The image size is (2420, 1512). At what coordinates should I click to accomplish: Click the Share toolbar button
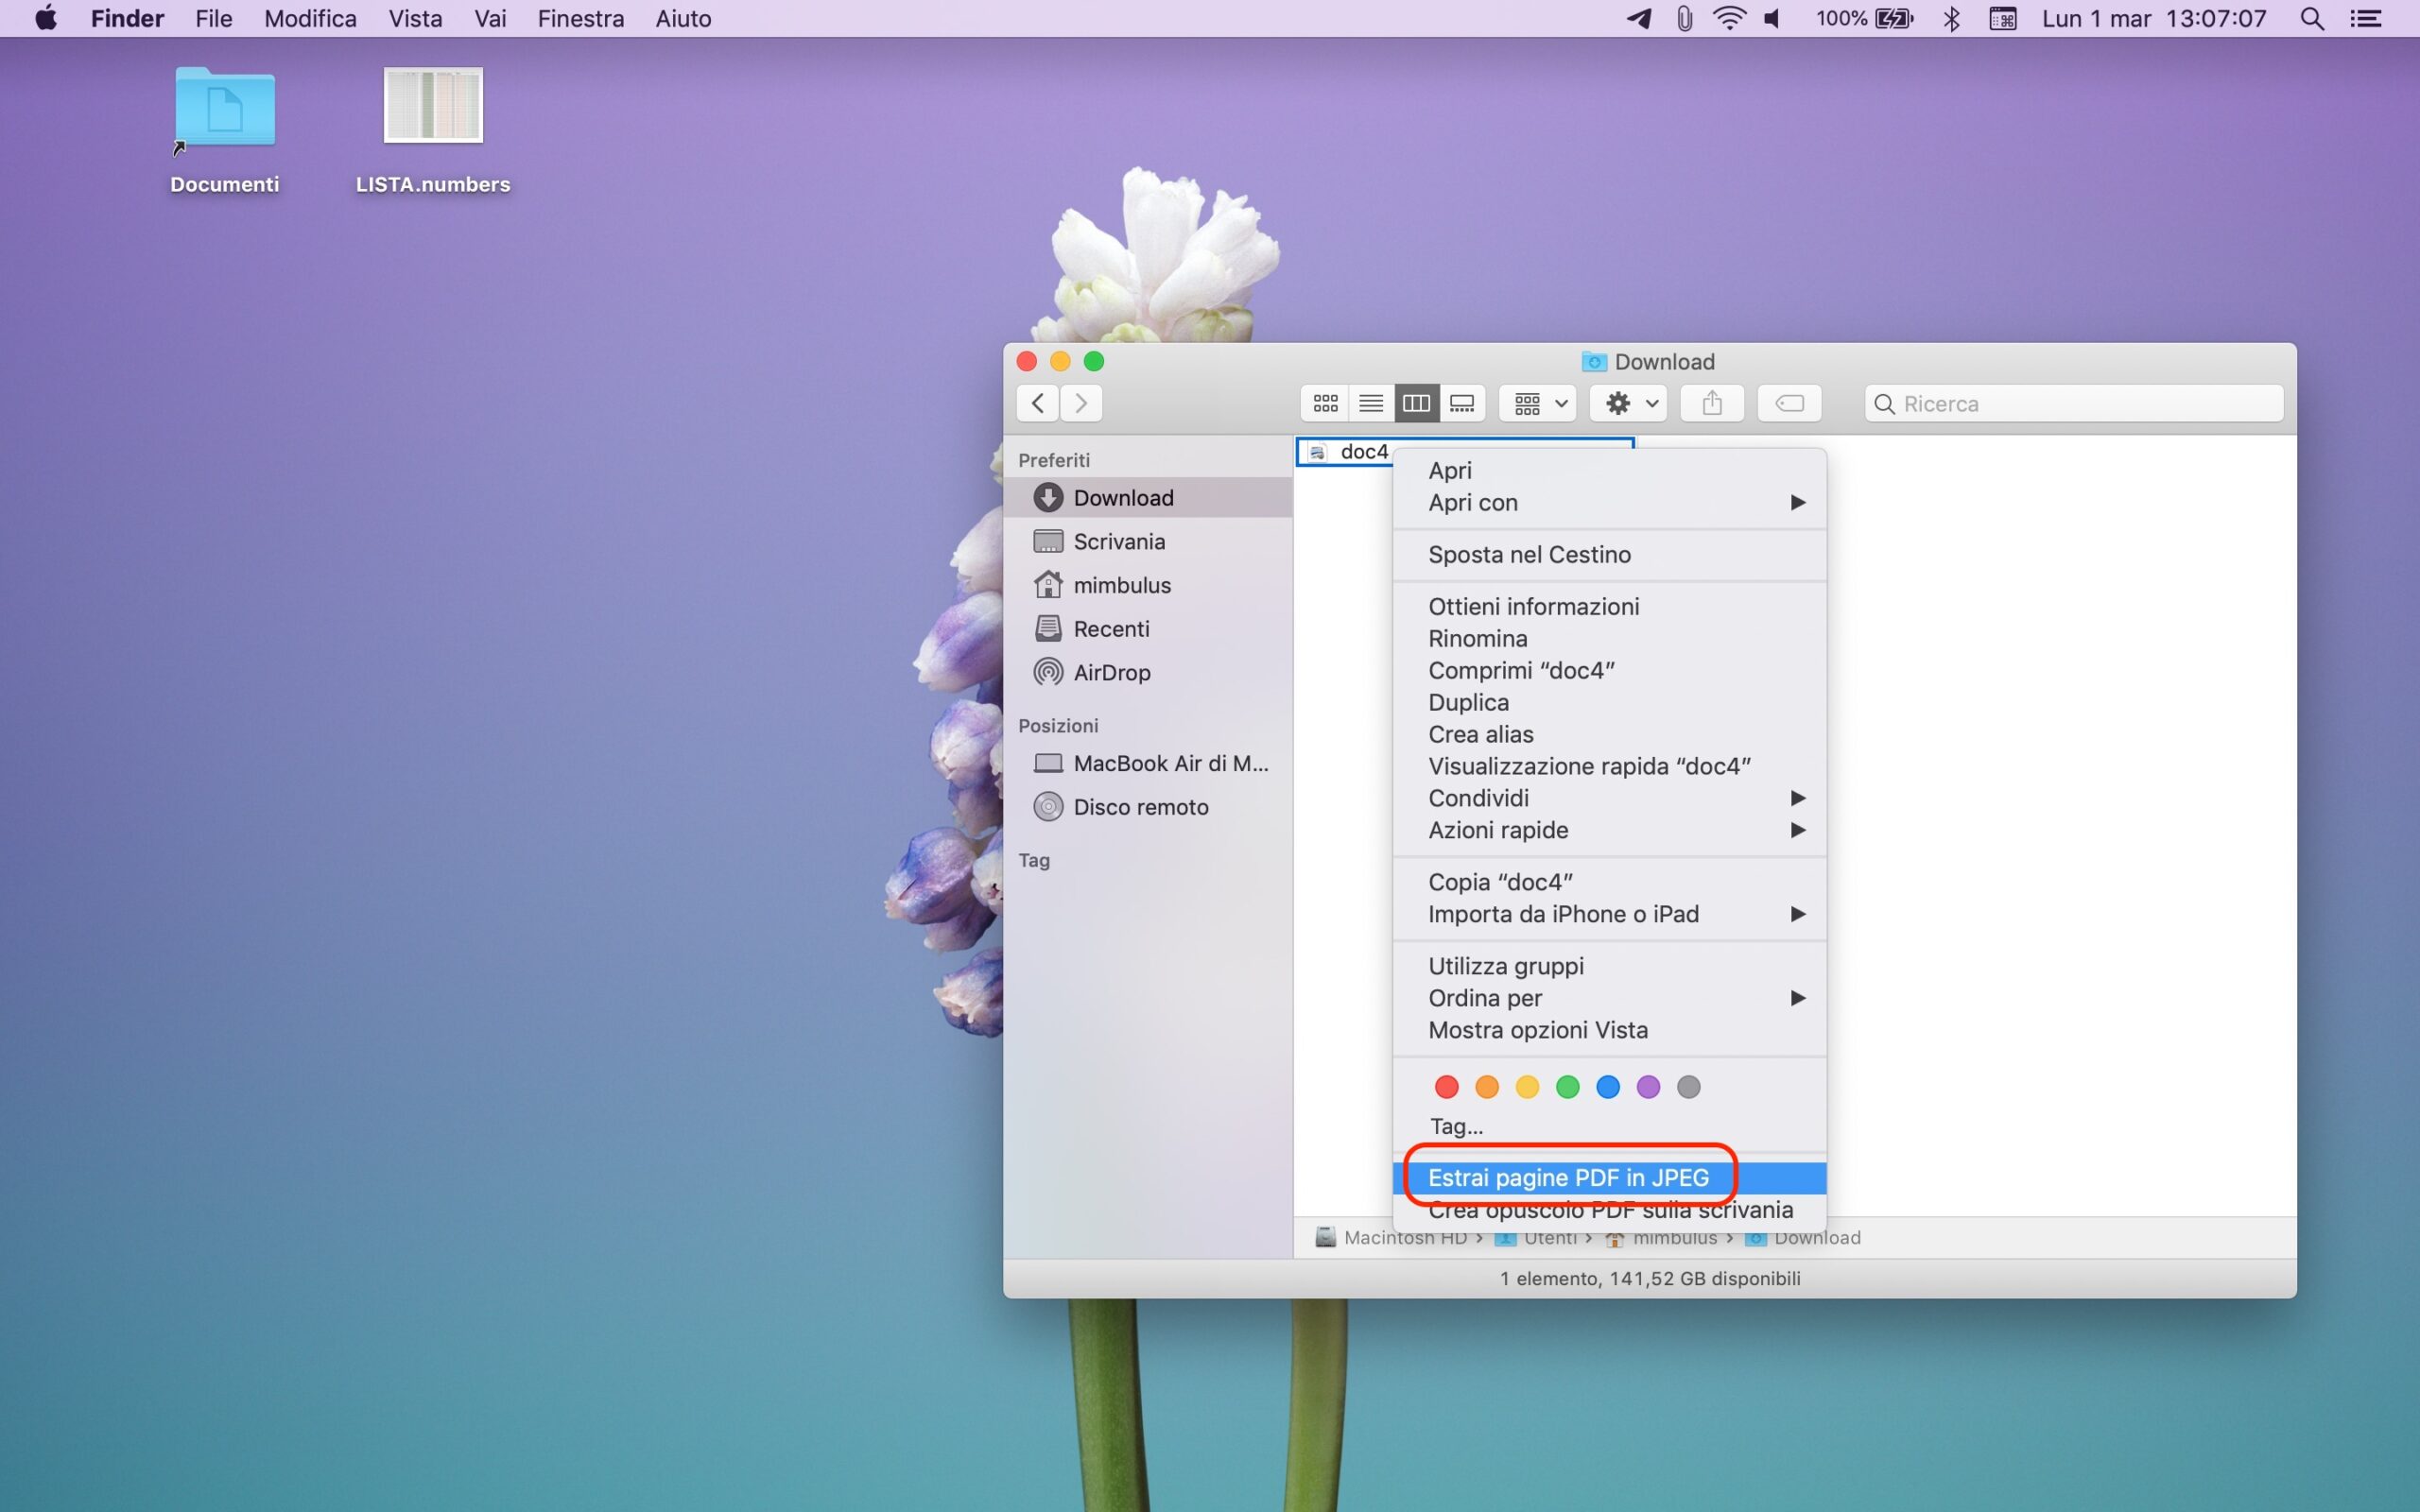(x=1712, y=403)
